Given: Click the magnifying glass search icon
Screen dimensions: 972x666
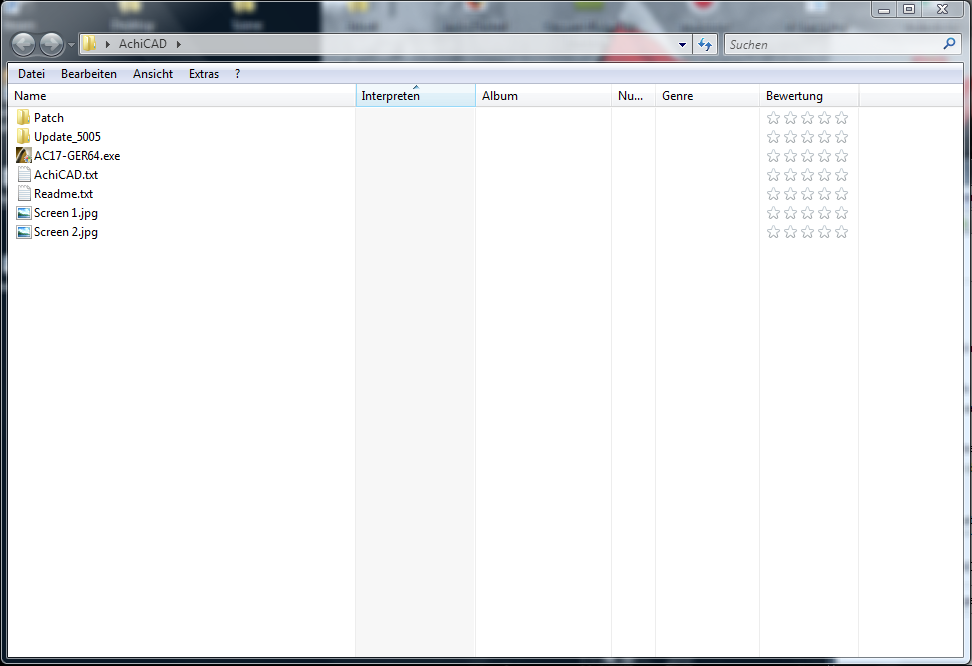Looking at the screenshot, I should [x=949, y=44].
